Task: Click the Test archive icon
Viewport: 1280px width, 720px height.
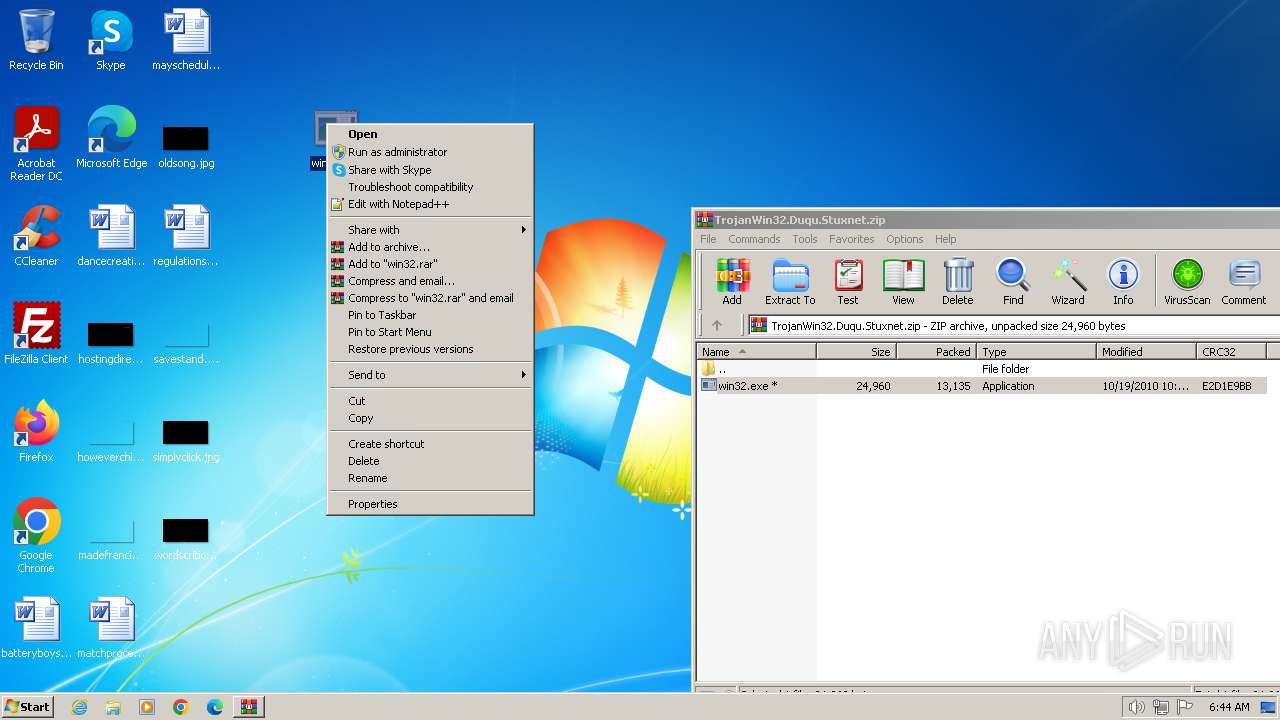Action: click(x=848, y=281)
